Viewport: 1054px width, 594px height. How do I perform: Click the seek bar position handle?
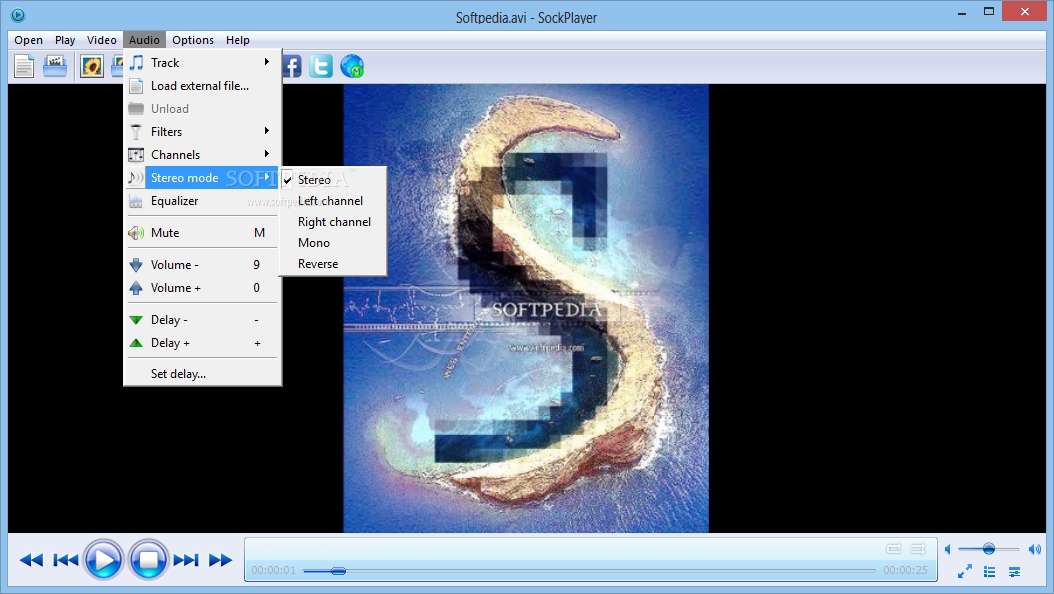[x=338, y=570]
